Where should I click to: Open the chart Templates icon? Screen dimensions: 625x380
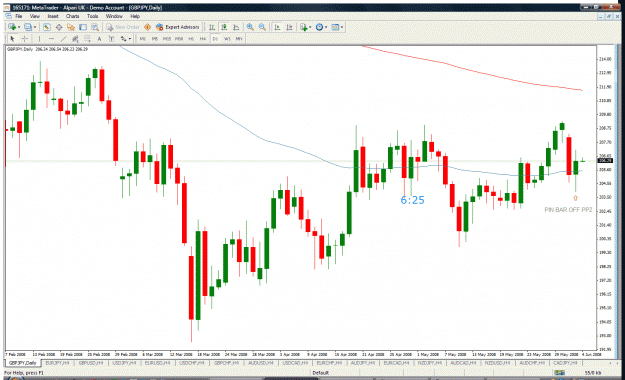click(x=335, y=27)
